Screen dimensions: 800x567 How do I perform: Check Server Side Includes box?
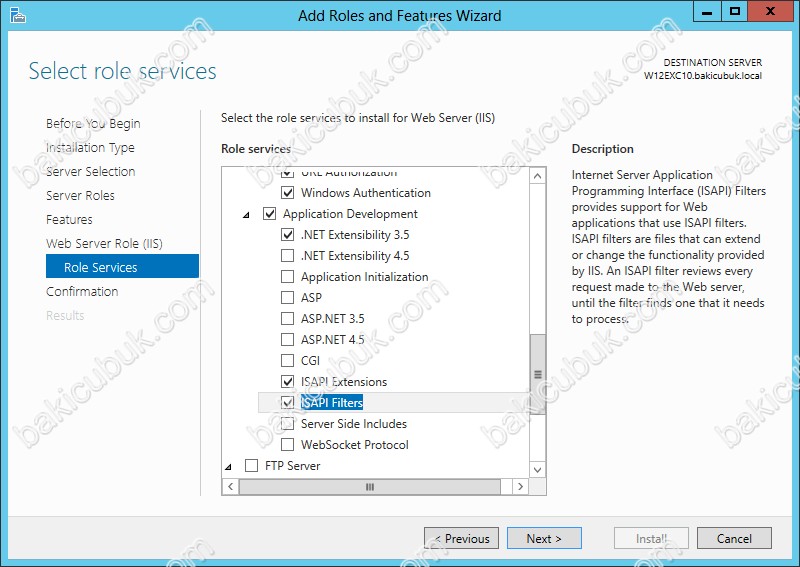[x=288, y=424]
